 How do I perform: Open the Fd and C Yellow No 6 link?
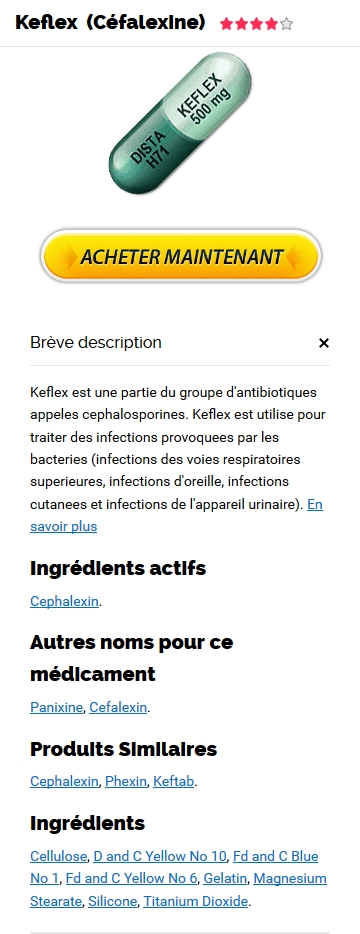click(134, 878)
